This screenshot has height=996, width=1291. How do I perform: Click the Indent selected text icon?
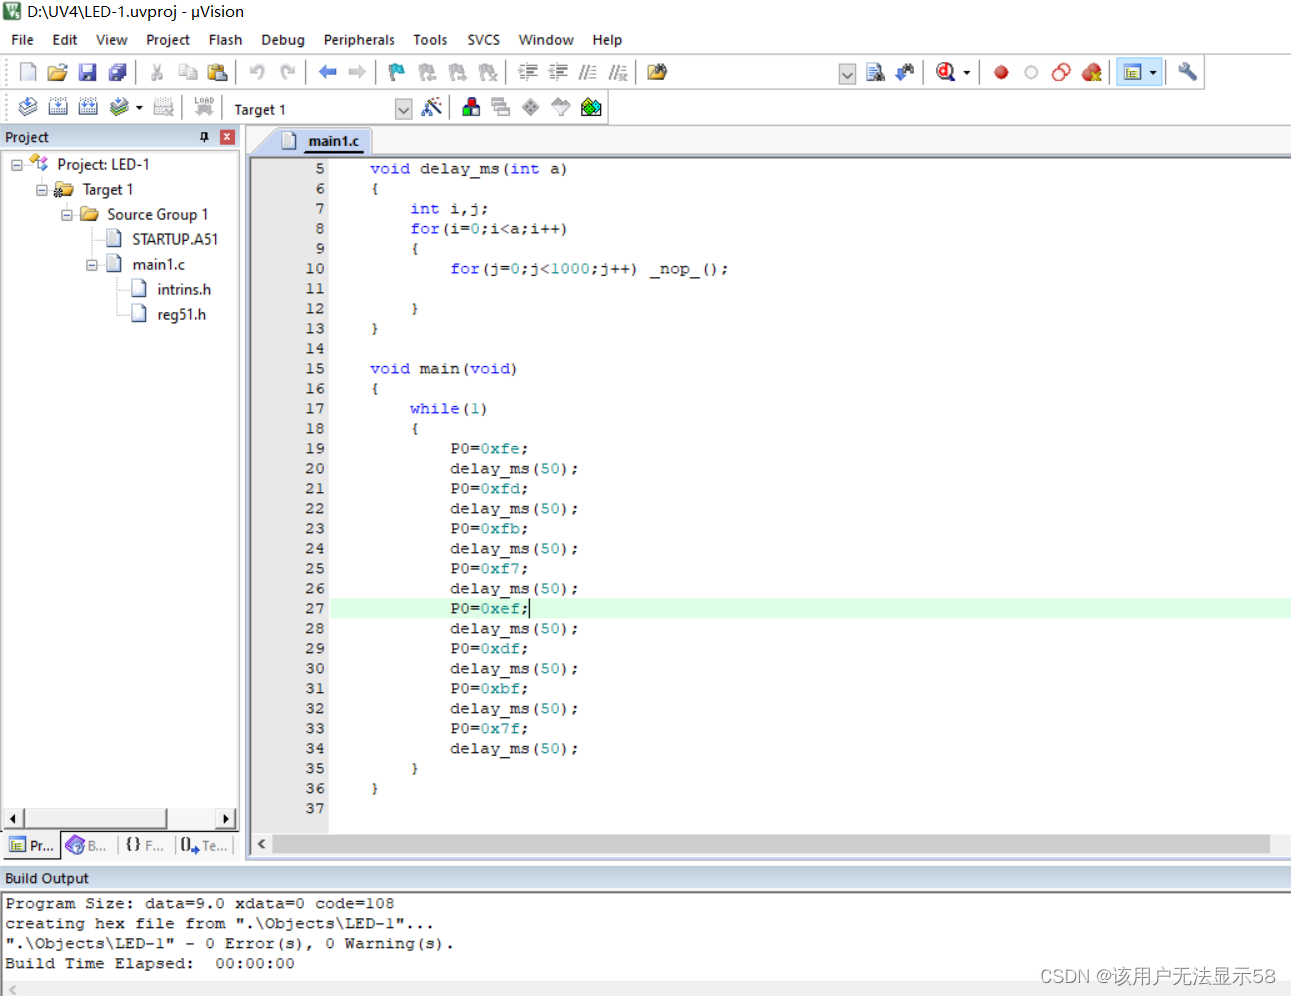tap(528, 72)
